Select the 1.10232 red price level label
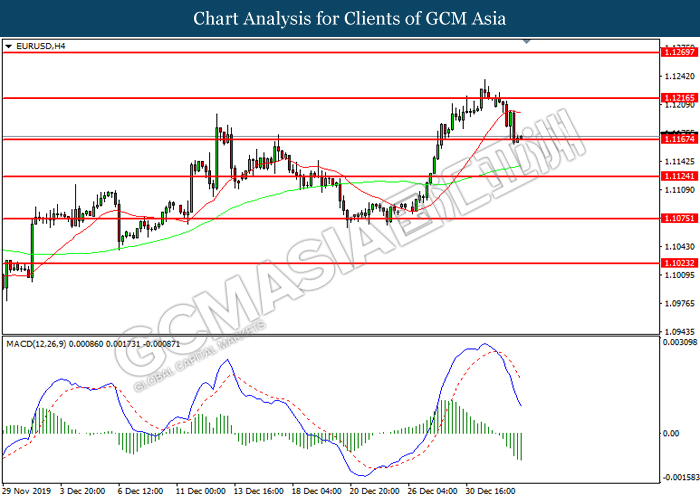The image size is (700, 500). 679,263
